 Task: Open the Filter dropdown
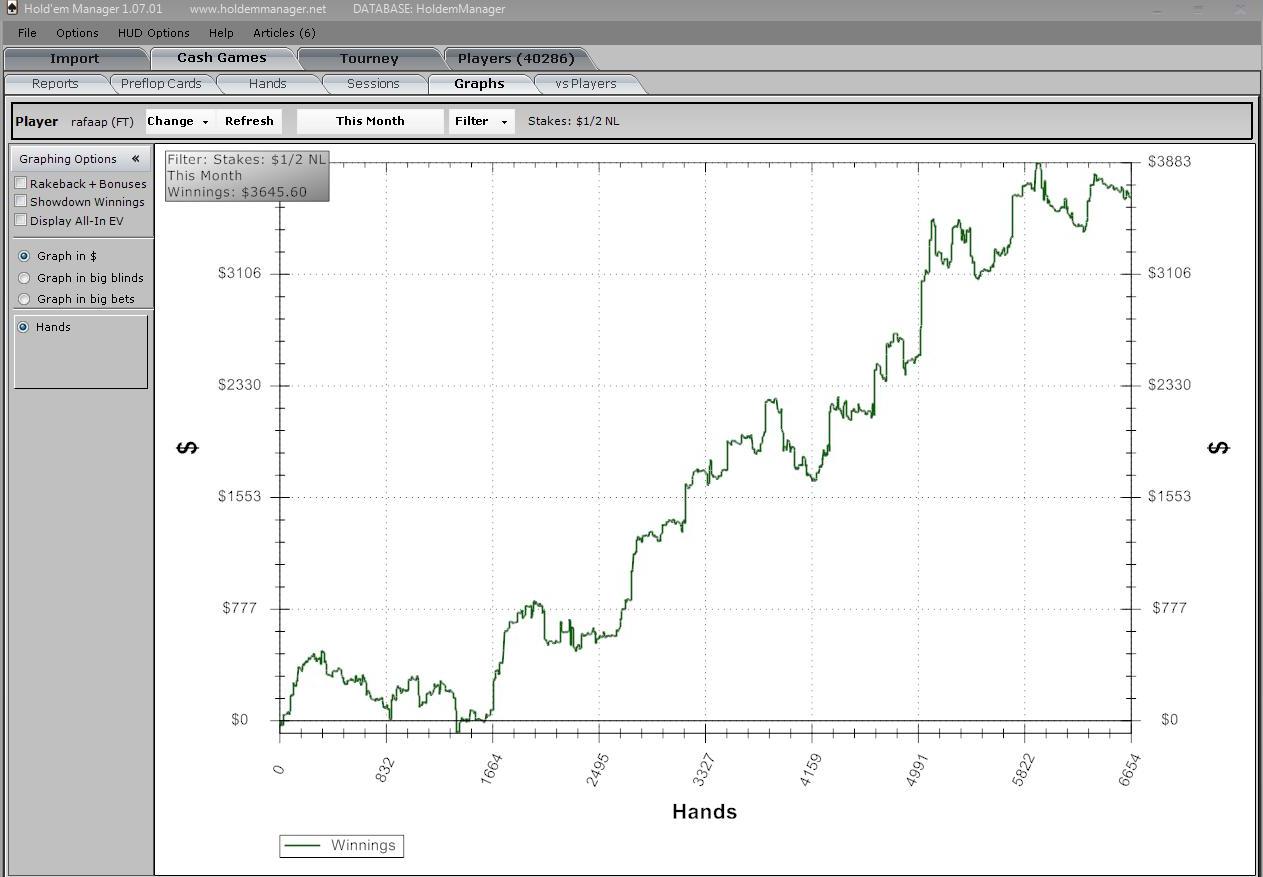pyautogui.click(x=482, y=121)
